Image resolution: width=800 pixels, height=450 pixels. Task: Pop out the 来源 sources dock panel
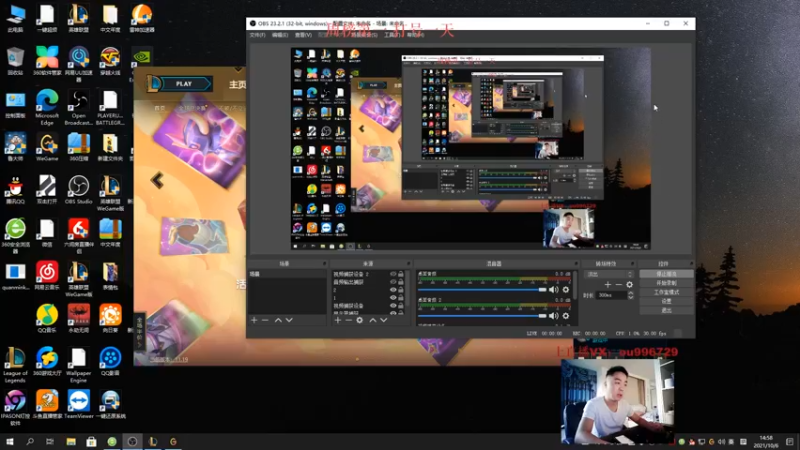(x=408, y=264)
